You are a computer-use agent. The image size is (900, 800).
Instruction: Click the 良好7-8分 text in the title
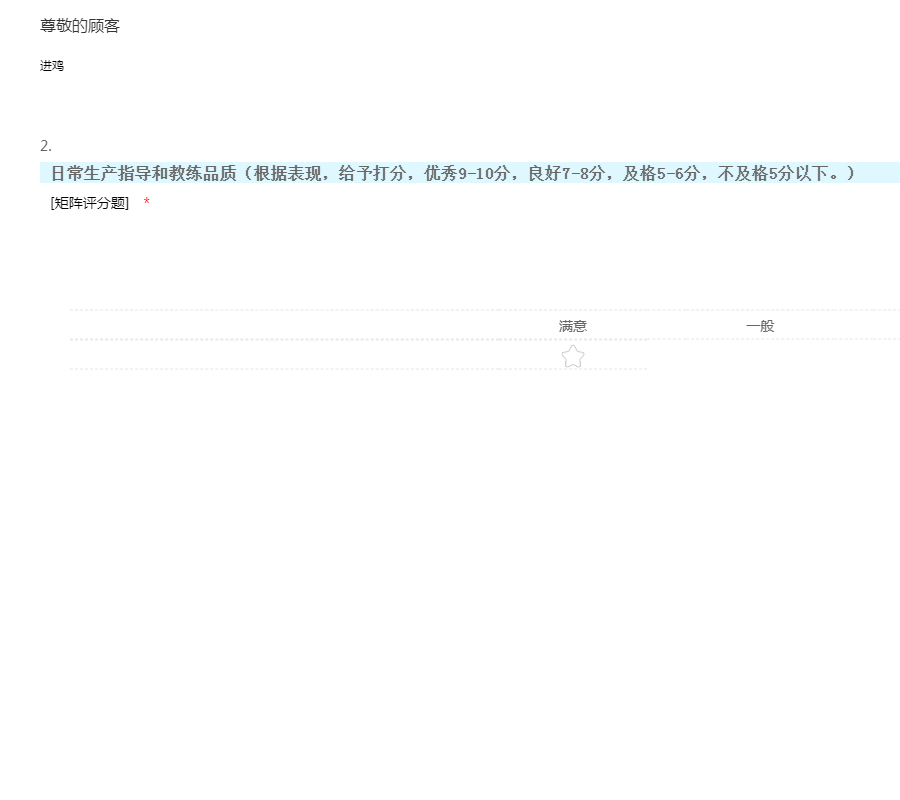pyautogui.click(x=567, y=173)
